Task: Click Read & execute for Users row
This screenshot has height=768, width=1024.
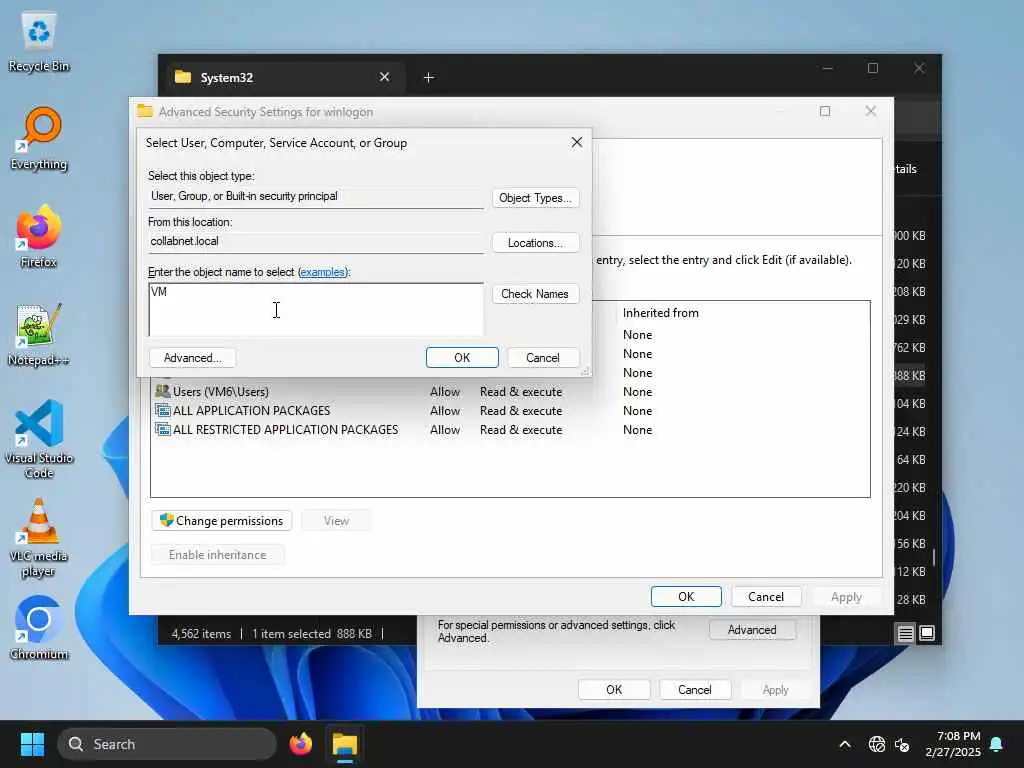Action: tap(521, 392)
